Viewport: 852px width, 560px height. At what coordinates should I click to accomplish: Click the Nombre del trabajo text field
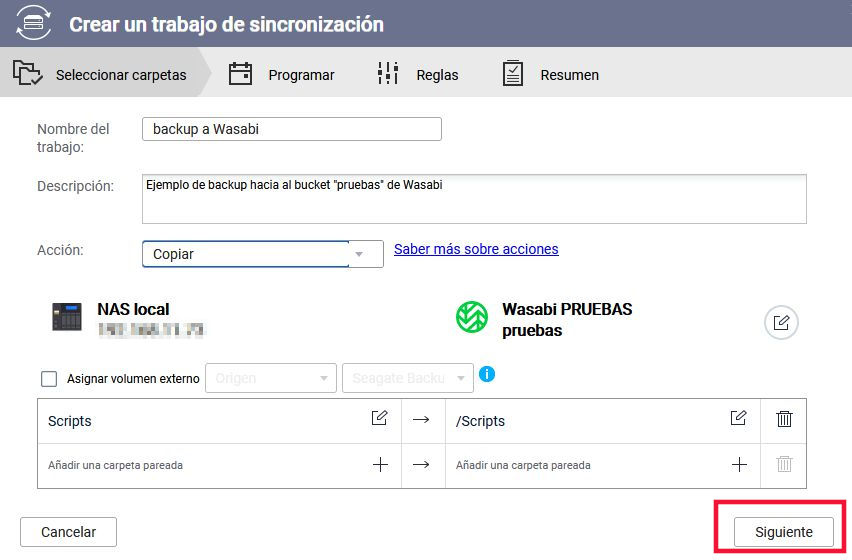(291, 129)
